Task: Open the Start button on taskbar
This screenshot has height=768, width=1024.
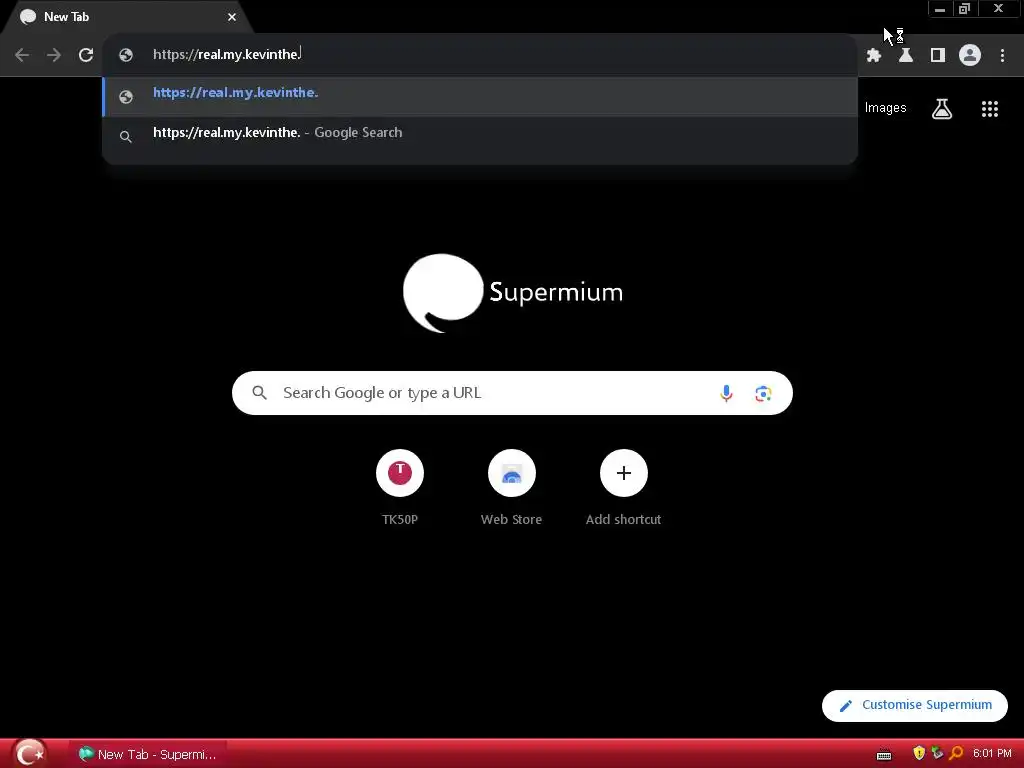Action: (x=29, y=754)
